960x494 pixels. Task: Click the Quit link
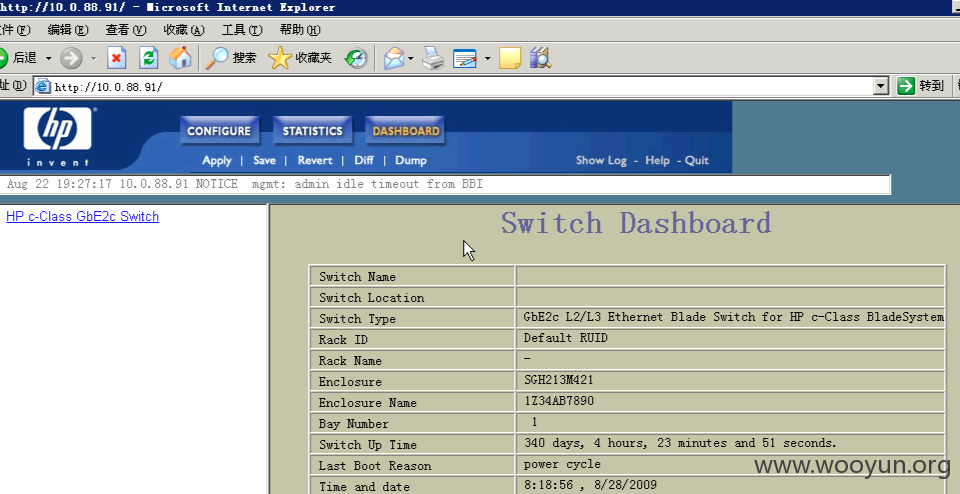click(x=697, y=160)
